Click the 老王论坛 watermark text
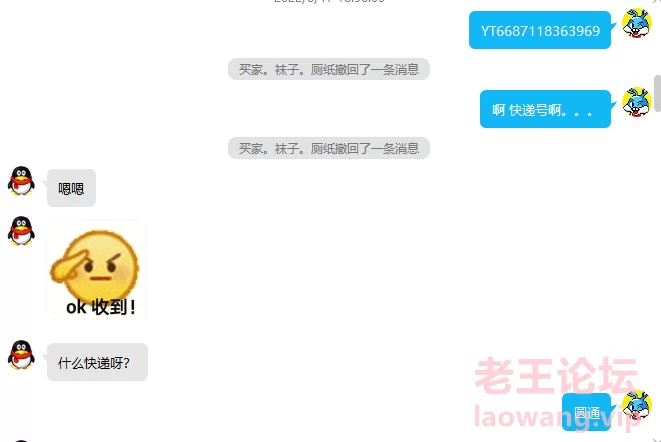Viewport: 661px width, 442px height. (556, 376)
